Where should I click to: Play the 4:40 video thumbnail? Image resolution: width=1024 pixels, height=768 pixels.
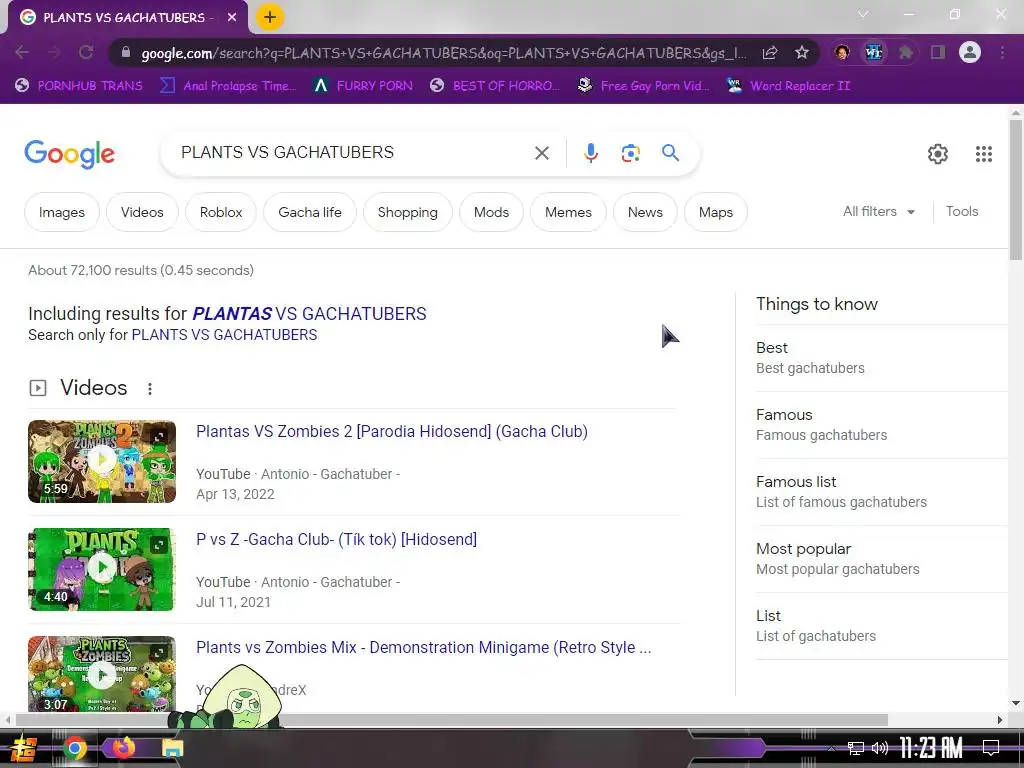click(102, 569)
